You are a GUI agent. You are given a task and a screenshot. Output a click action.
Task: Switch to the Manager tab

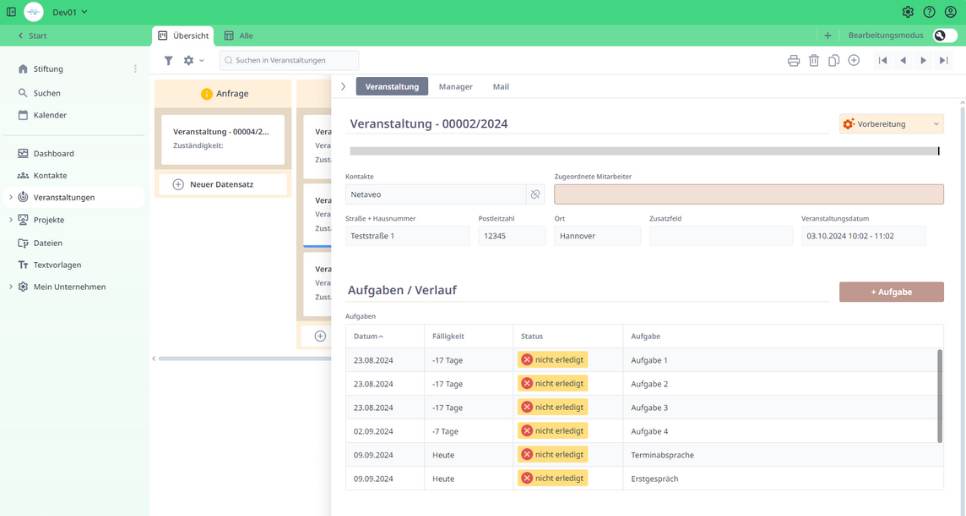point(455,87)
